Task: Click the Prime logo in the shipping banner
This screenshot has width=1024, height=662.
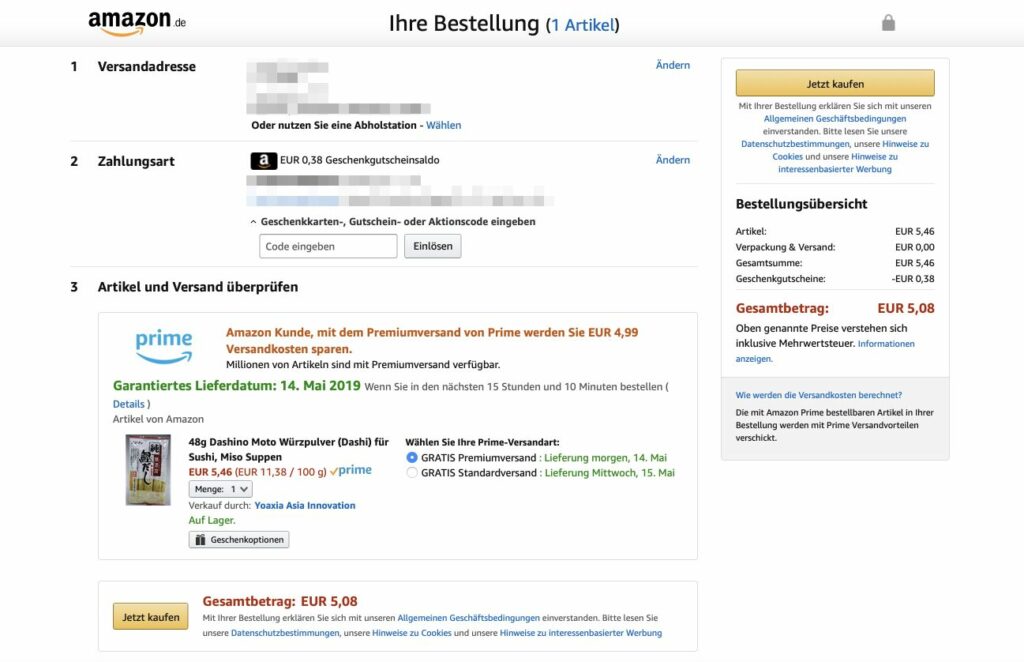Action: point(163,344)
